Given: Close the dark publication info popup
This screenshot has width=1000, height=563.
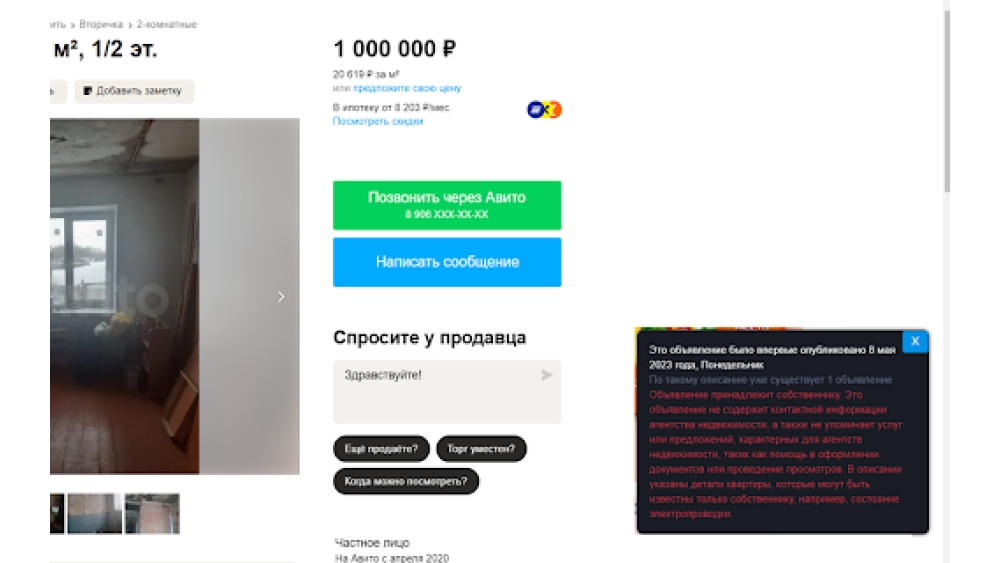Looking at the screenshot, I should point(915,341).
